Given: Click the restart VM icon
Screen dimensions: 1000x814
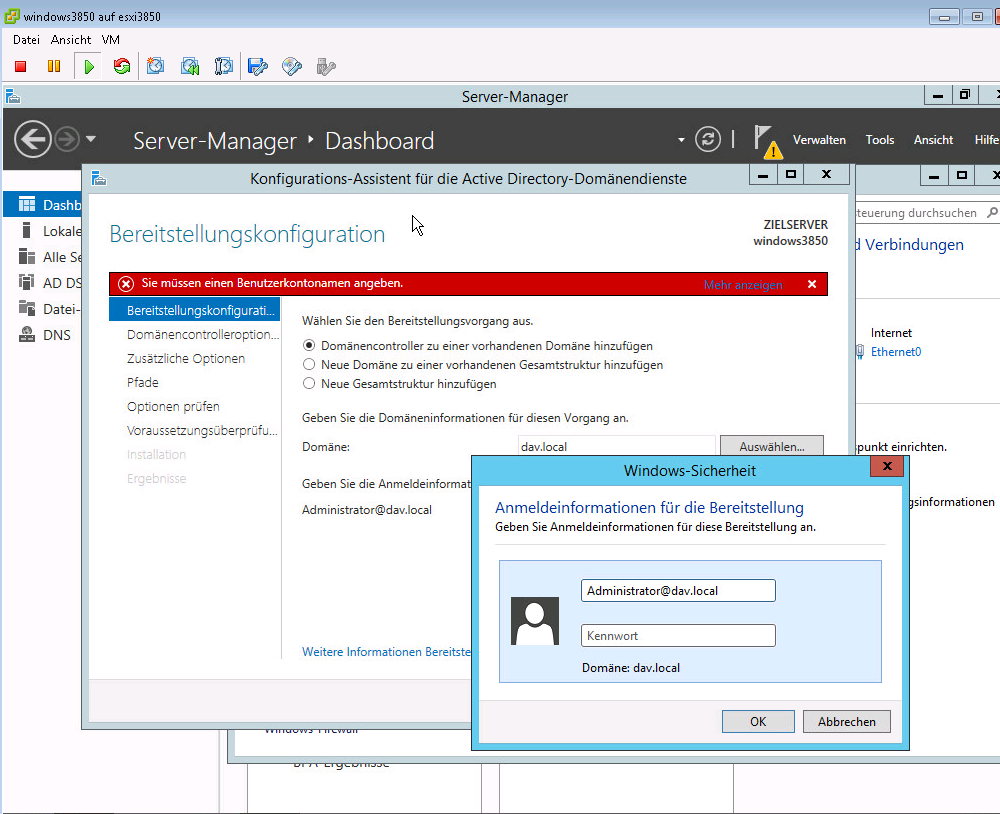Looking at the screenshot, I should point(122,67).
